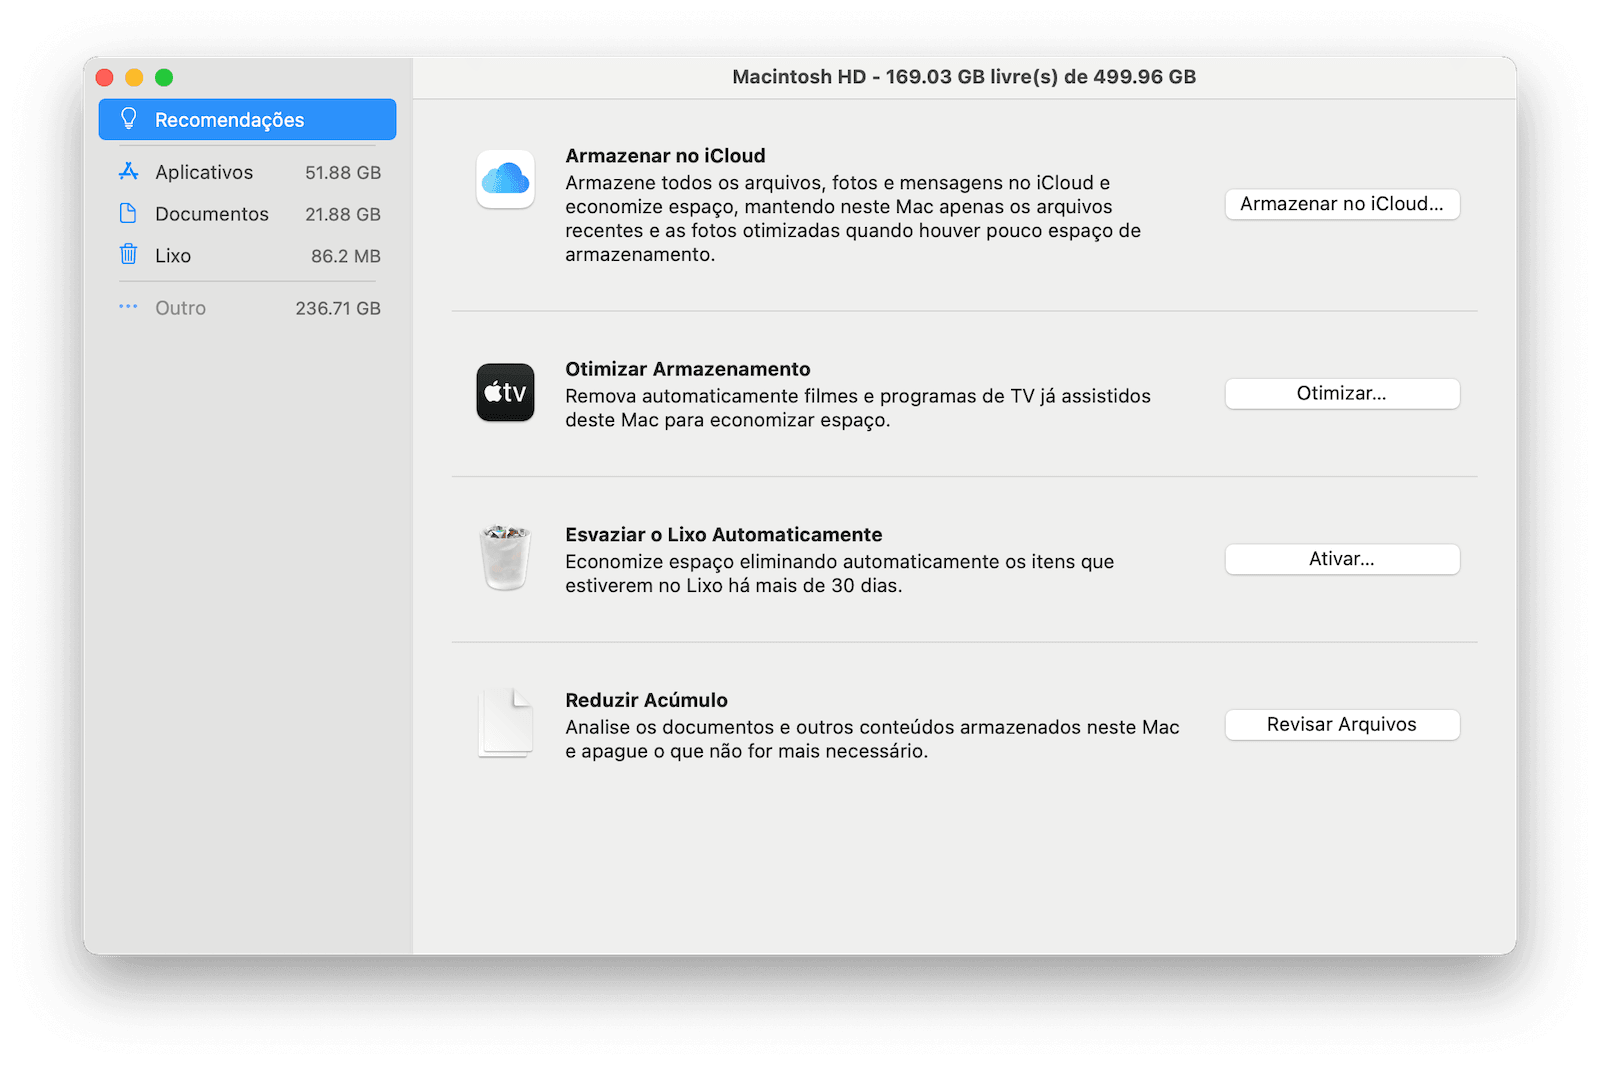Click the trash icon beside Lixo
This screenshot has width=1600, height=1065.
coord(128,254)
